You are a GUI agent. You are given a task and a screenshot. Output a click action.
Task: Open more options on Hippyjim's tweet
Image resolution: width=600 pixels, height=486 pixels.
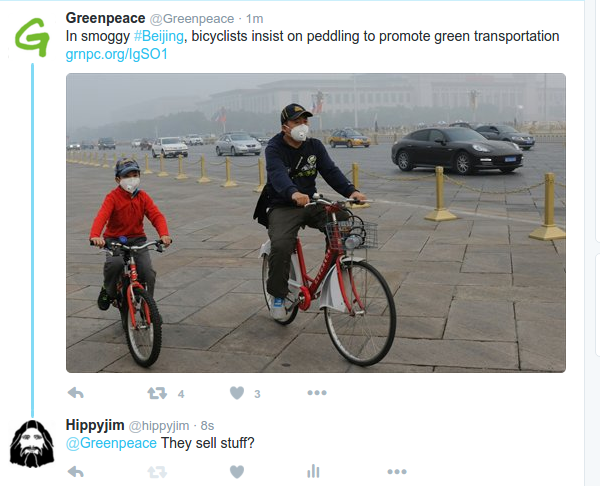coord(397,472)
